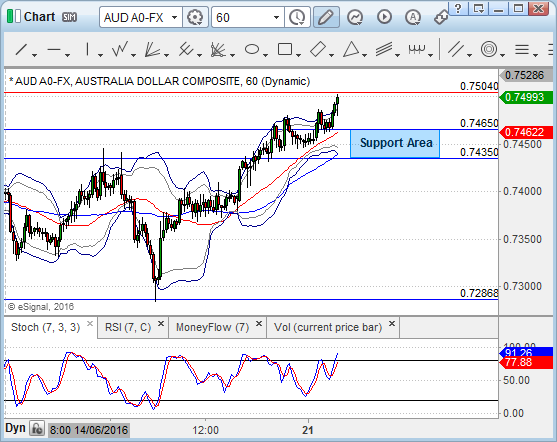Expand the vertical line tool options arrow
The width and height of the screenshot is (557, 442).
tap(100, 55)
